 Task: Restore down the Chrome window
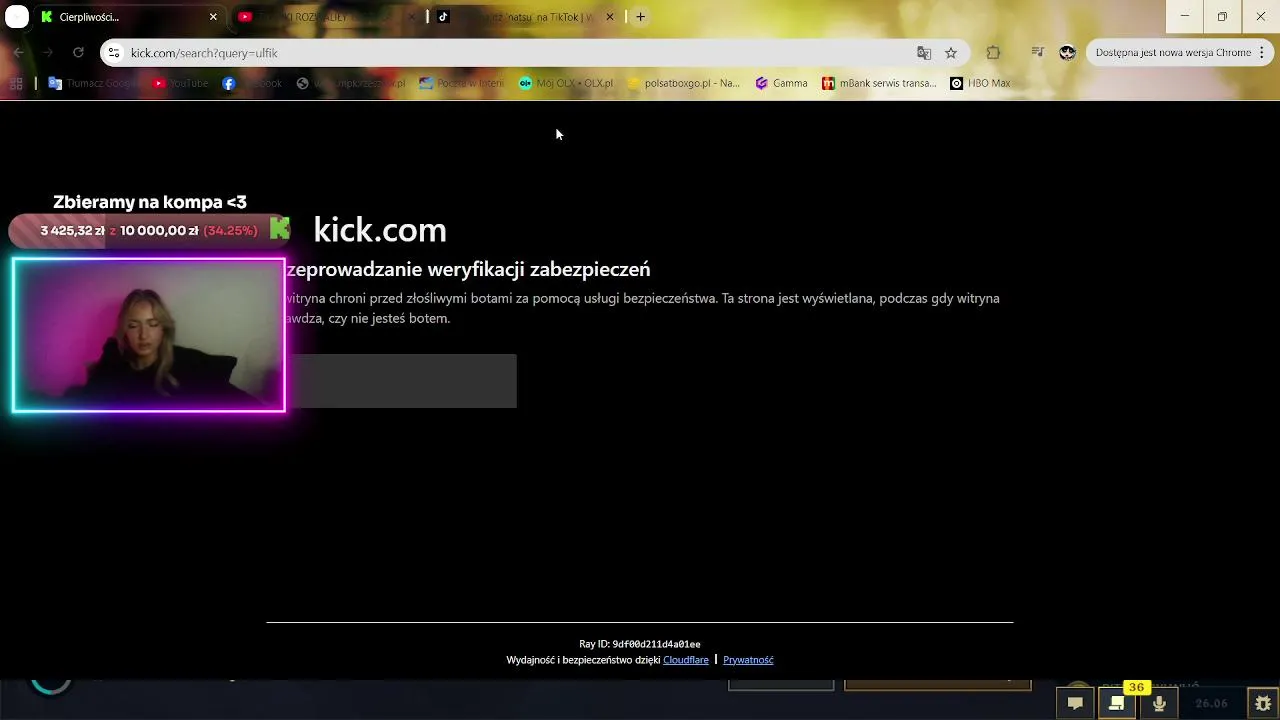pyautogui.click(x=1222, y=17)
